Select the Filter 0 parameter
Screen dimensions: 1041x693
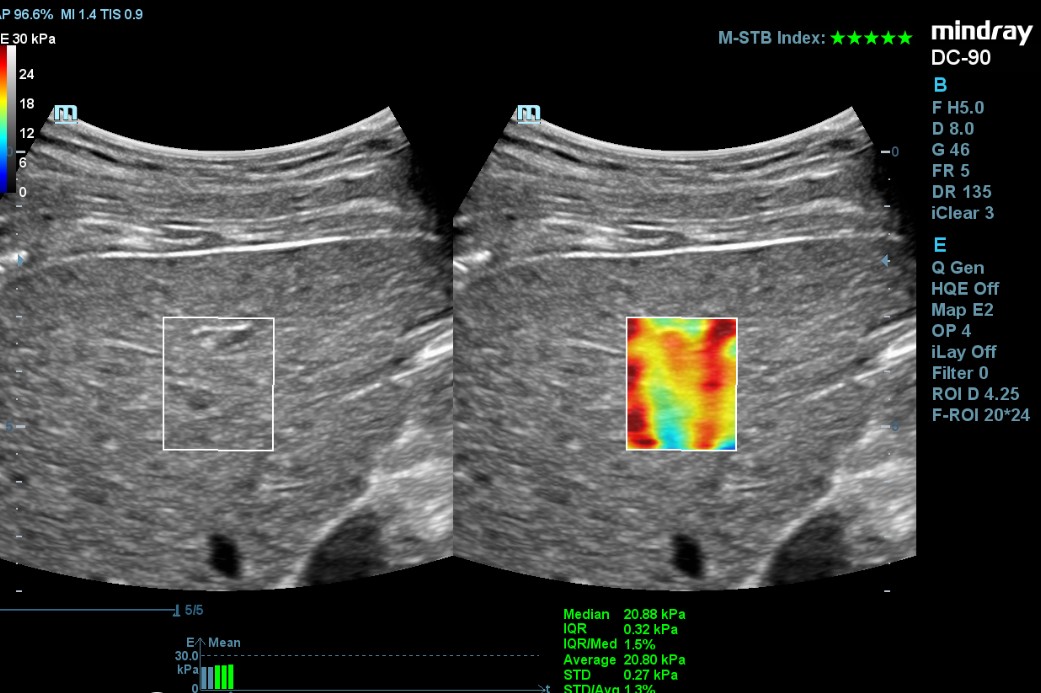[960, 373]
